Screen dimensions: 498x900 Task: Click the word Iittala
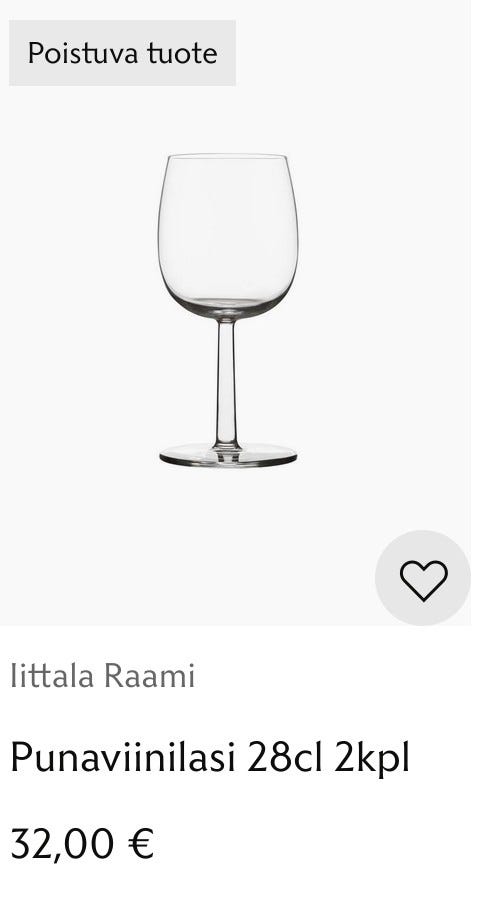pos(52,676)
